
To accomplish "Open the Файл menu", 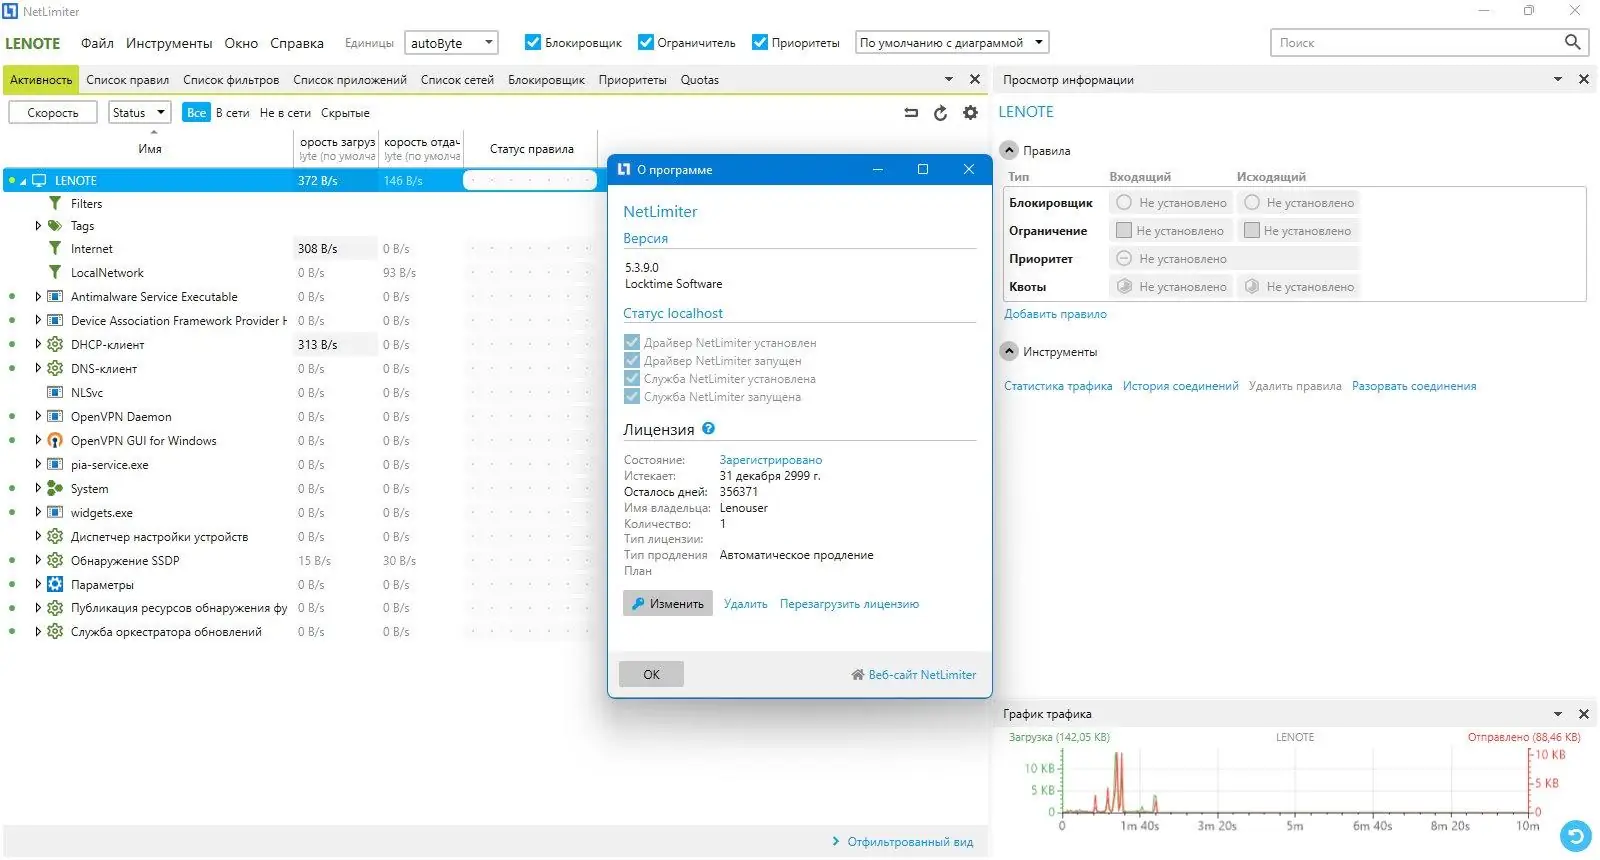I will pyautogui.click(x=97, y=43).
